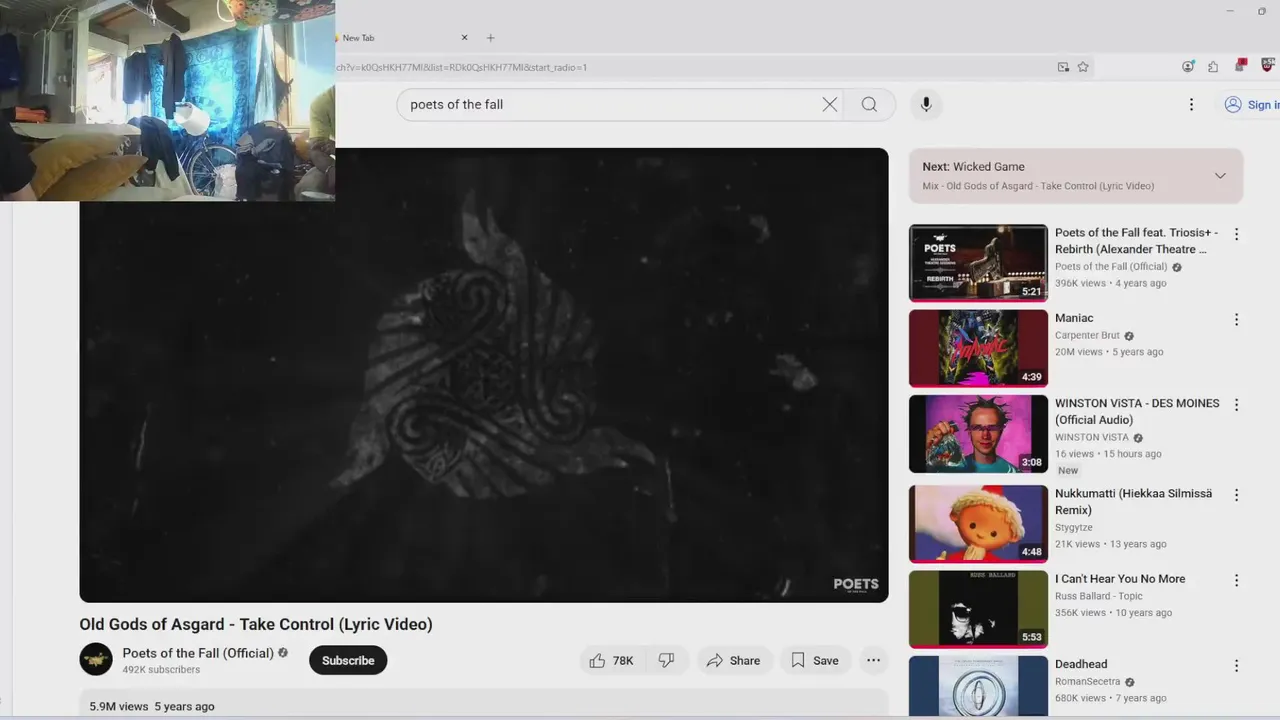Image resolution: width=1280 pixels, height=720 pixels.
Task: Open options menu for Rebirth video
Action: (x=1236, y=234)
